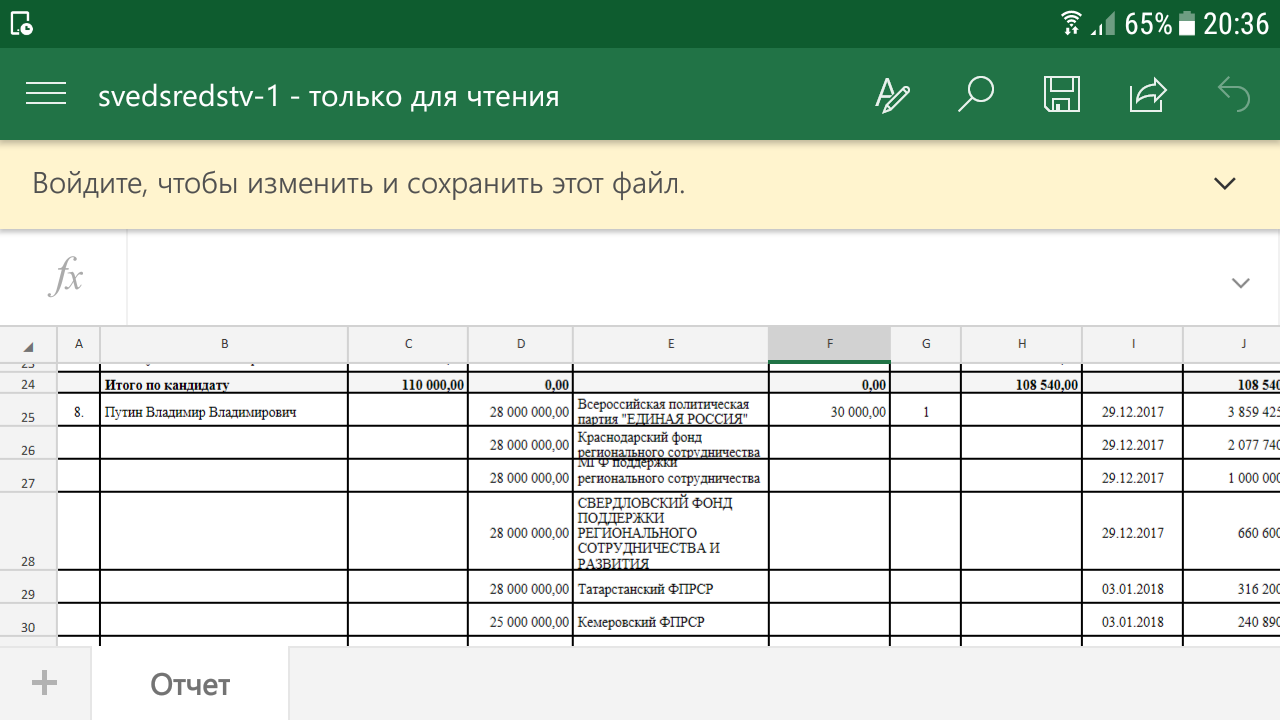1280x720 pixels.
Task: Expand the formula bar chevron
Action: (1241, 283)
